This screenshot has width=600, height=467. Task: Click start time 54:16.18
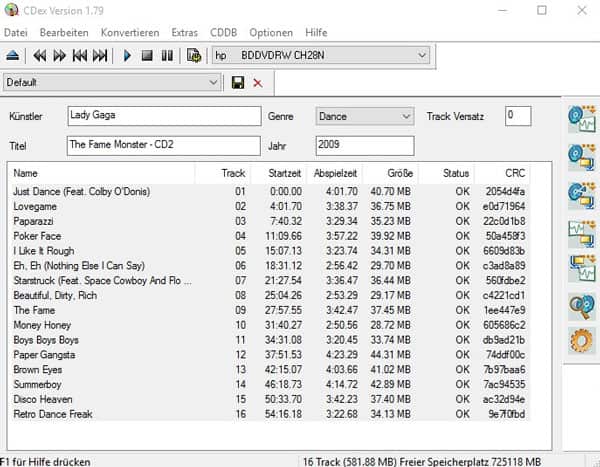[x=283, y=414]
